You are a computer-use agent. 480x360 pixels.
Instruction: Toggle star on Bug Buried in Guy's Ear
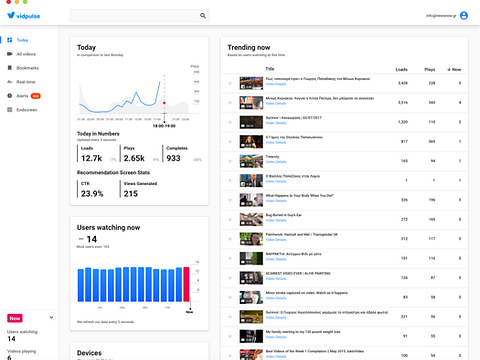pyautogui.click(x=230, y=220)
